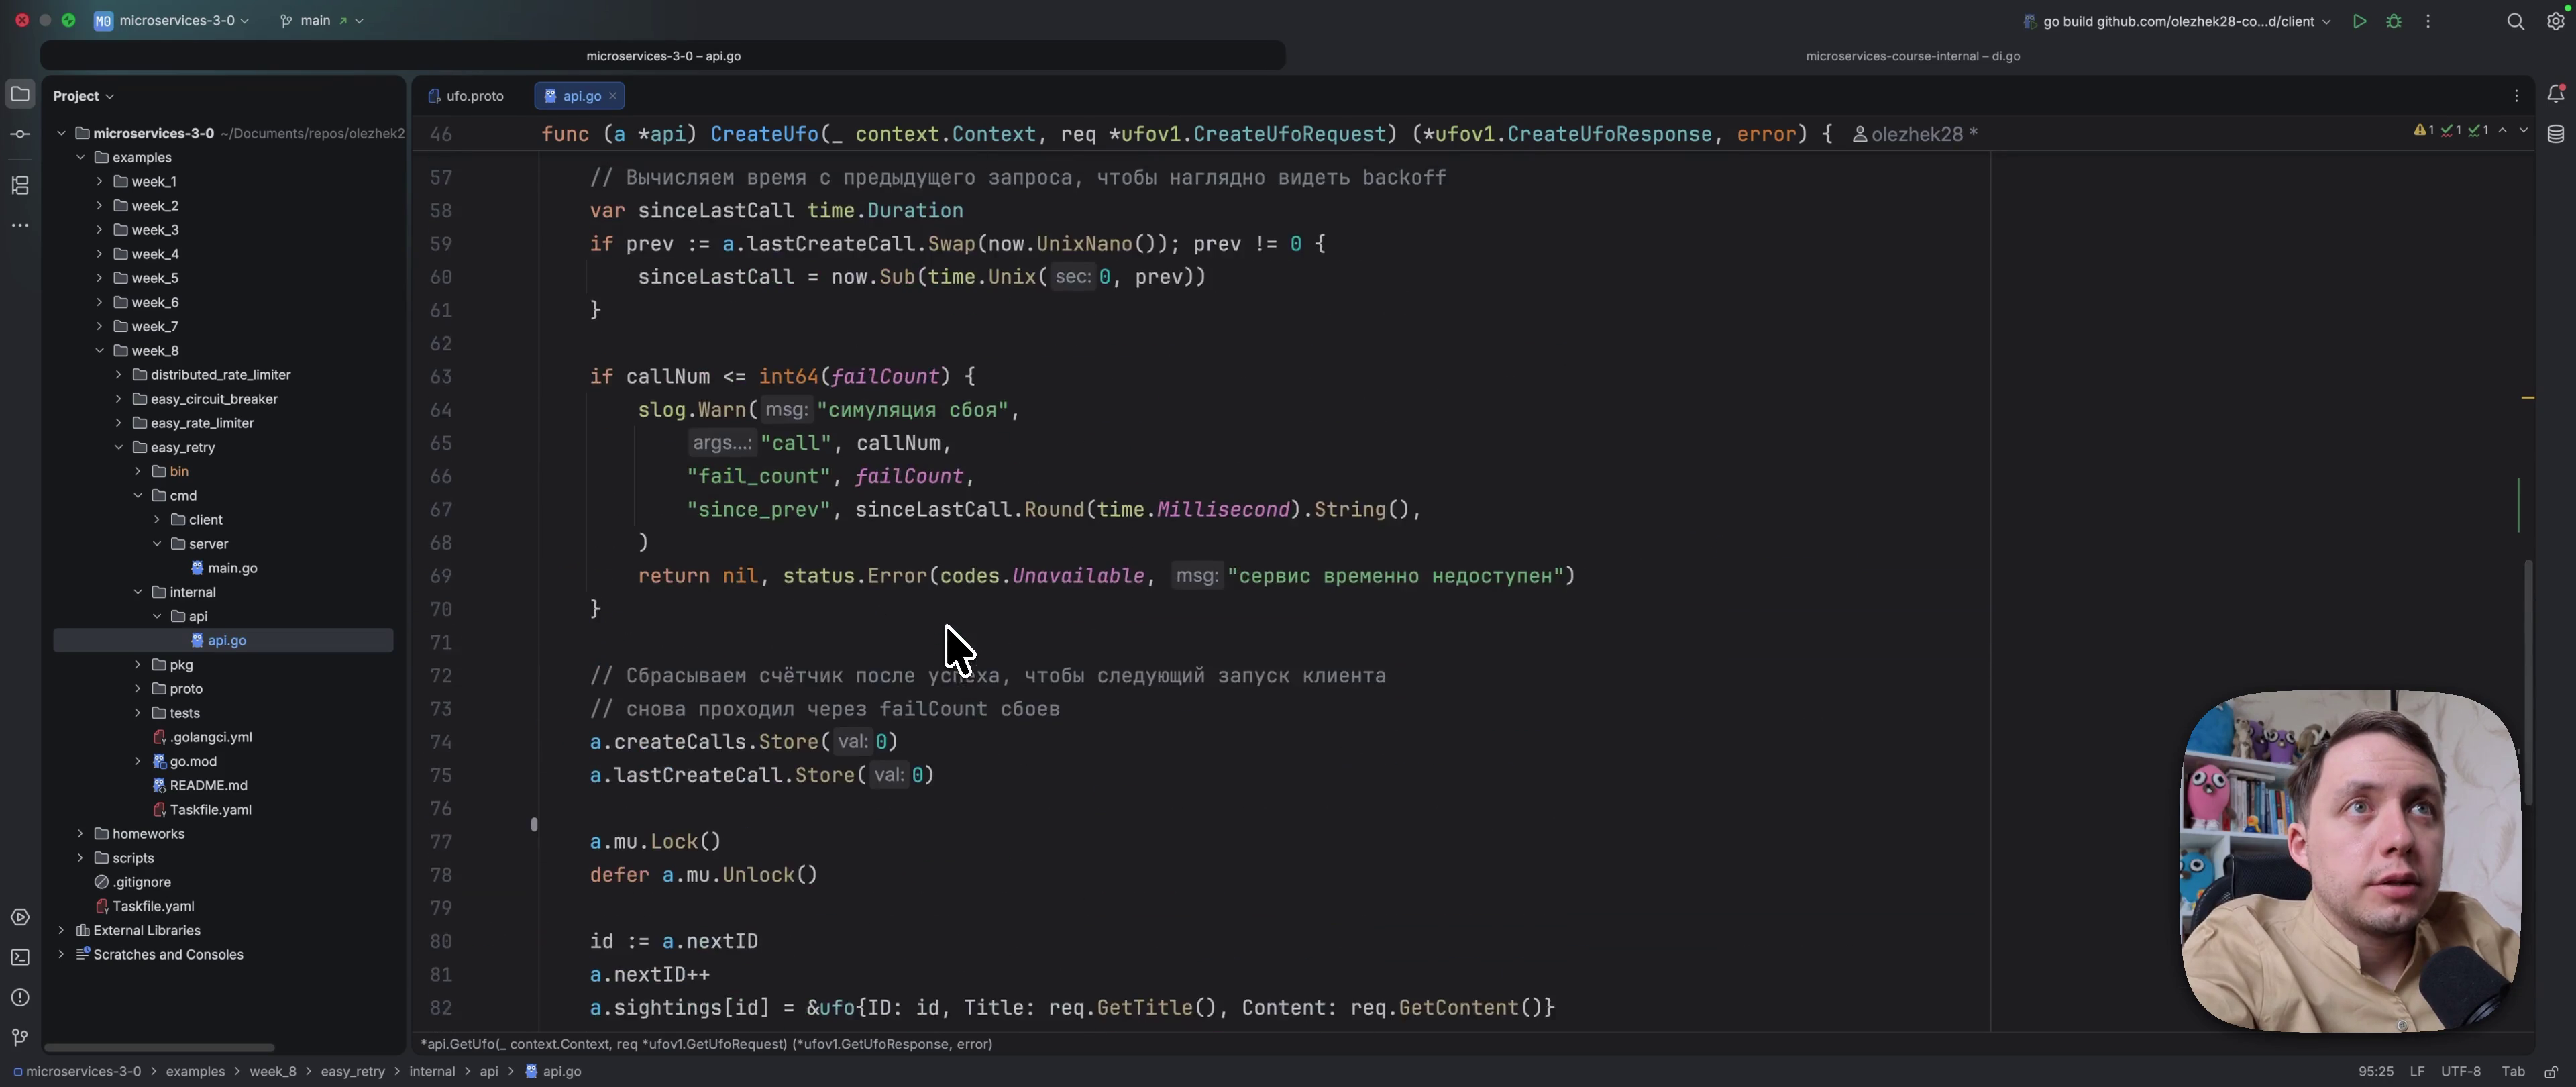Open Search Everywhere magnifier

2516,21
